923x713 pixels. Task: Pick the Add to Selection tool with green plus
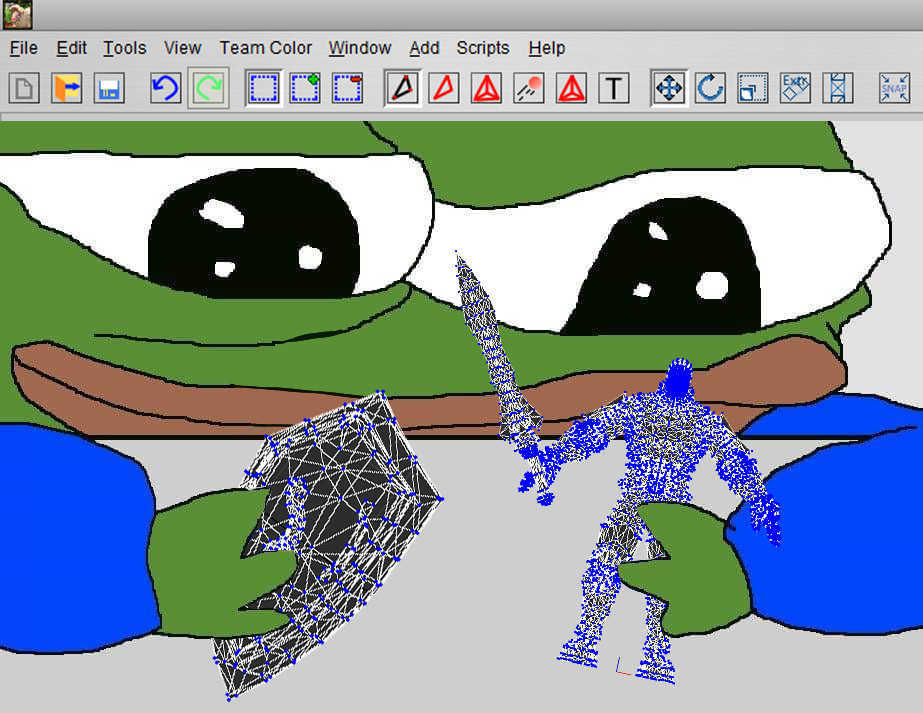tap(305, 88)
